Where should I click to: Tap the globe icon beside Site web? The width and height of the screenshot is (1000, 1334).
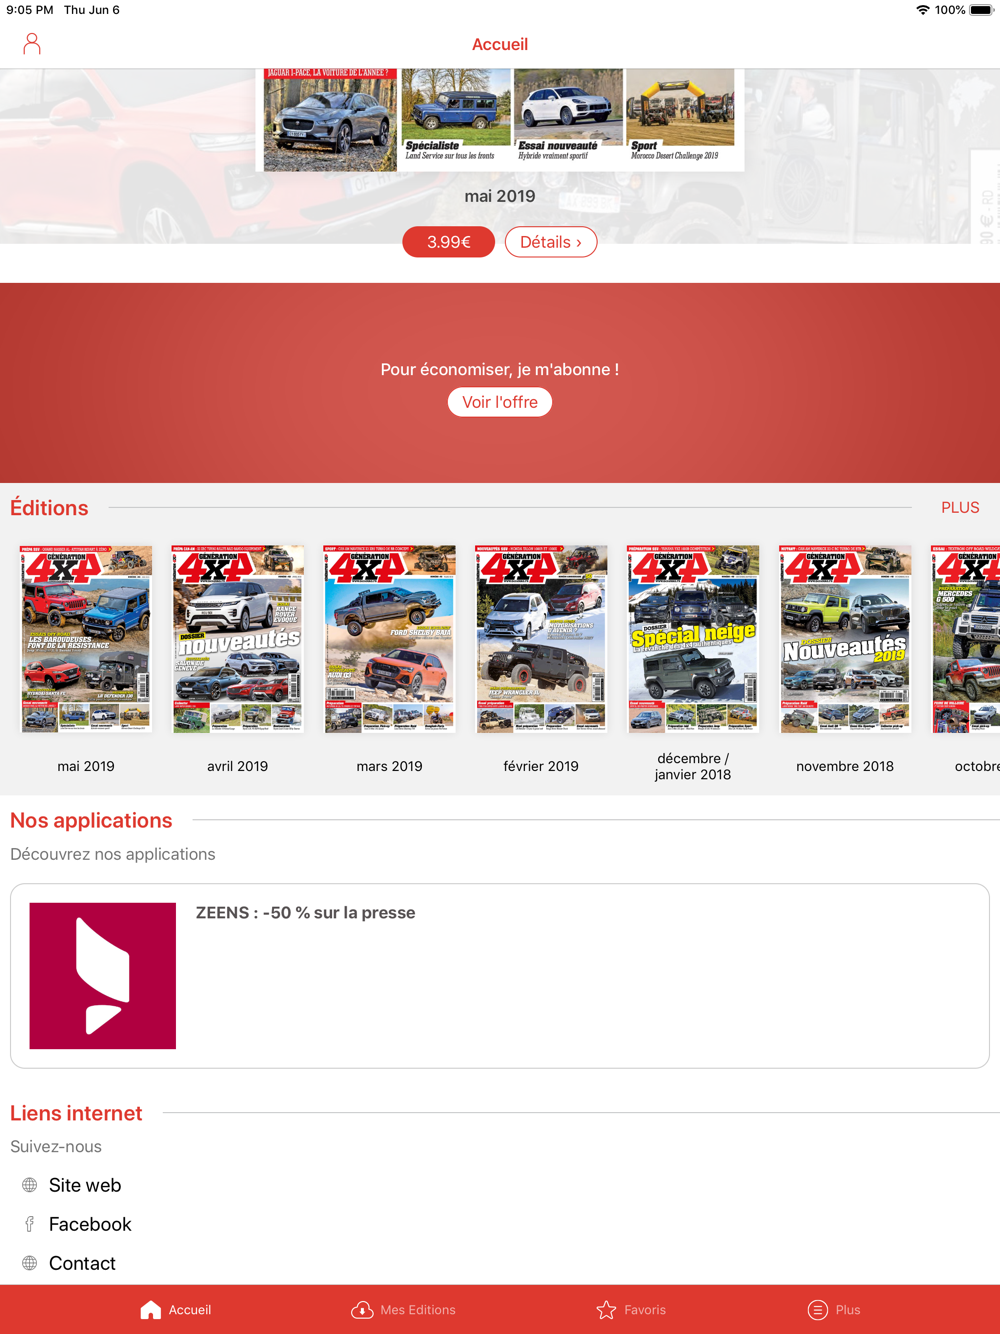(x=30, y=1185)
